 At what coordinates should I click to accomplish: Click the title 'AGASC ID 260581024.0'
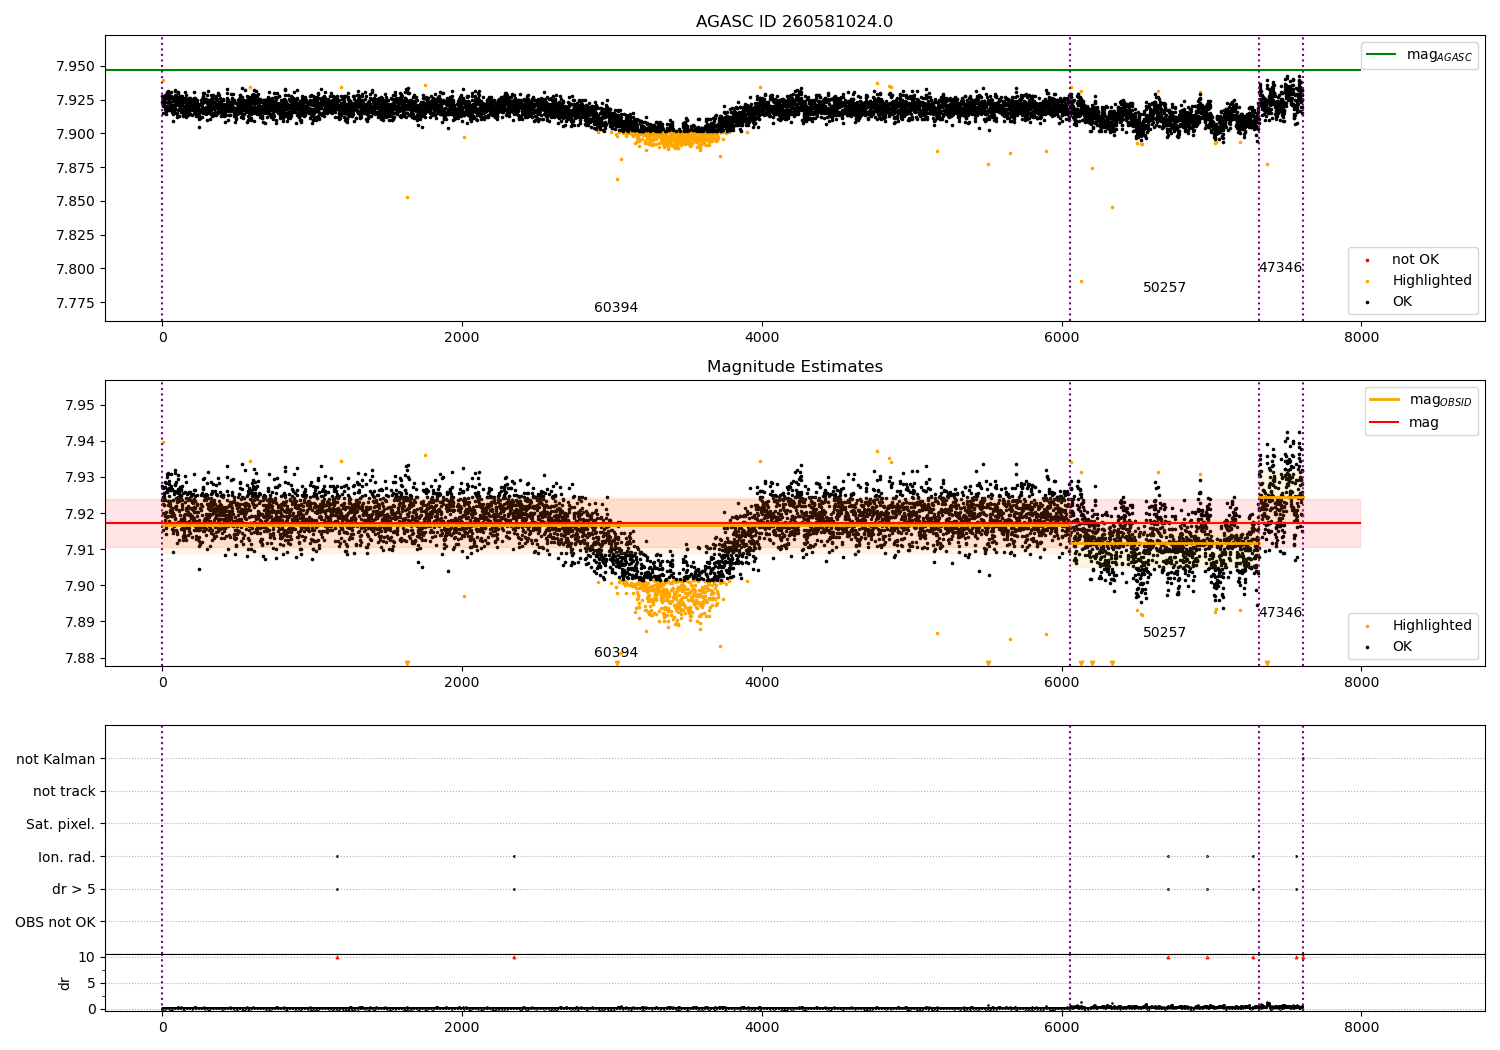pyautogui.click(x=794, y=22)
